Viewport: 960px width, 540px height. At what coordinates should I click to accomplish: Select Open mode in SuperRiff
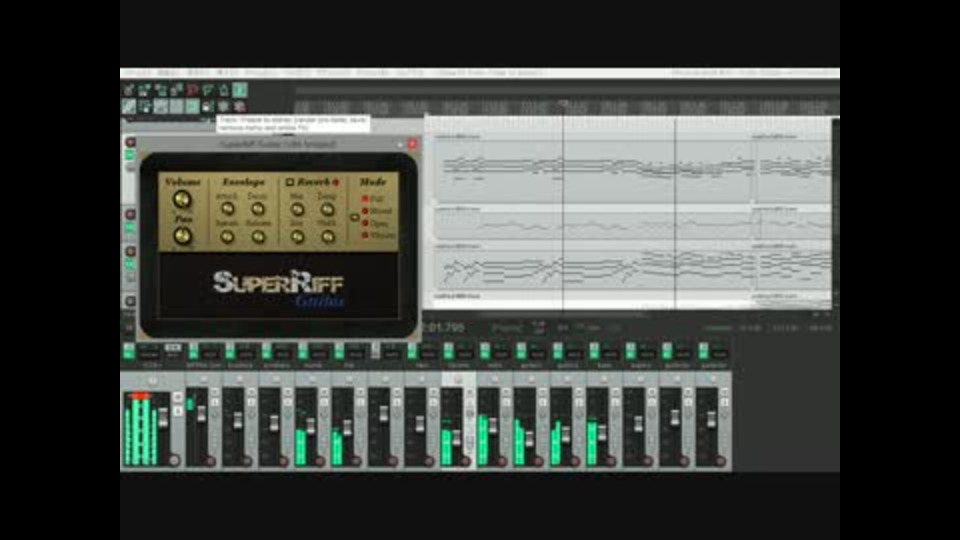pyautogui.click(x=365, y=223)
